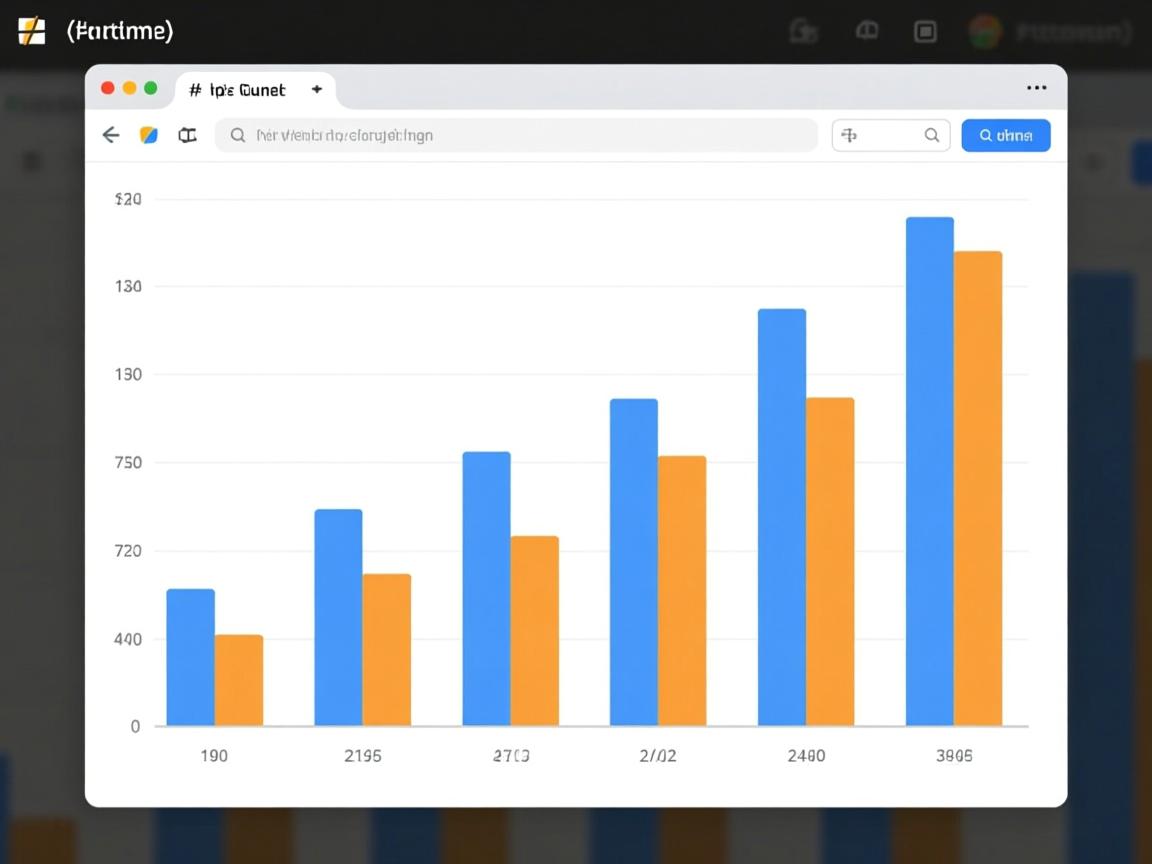Click the tallest orange bar in the chart
The height and width of the screenshot is (864, 1152).
[978, 488]
